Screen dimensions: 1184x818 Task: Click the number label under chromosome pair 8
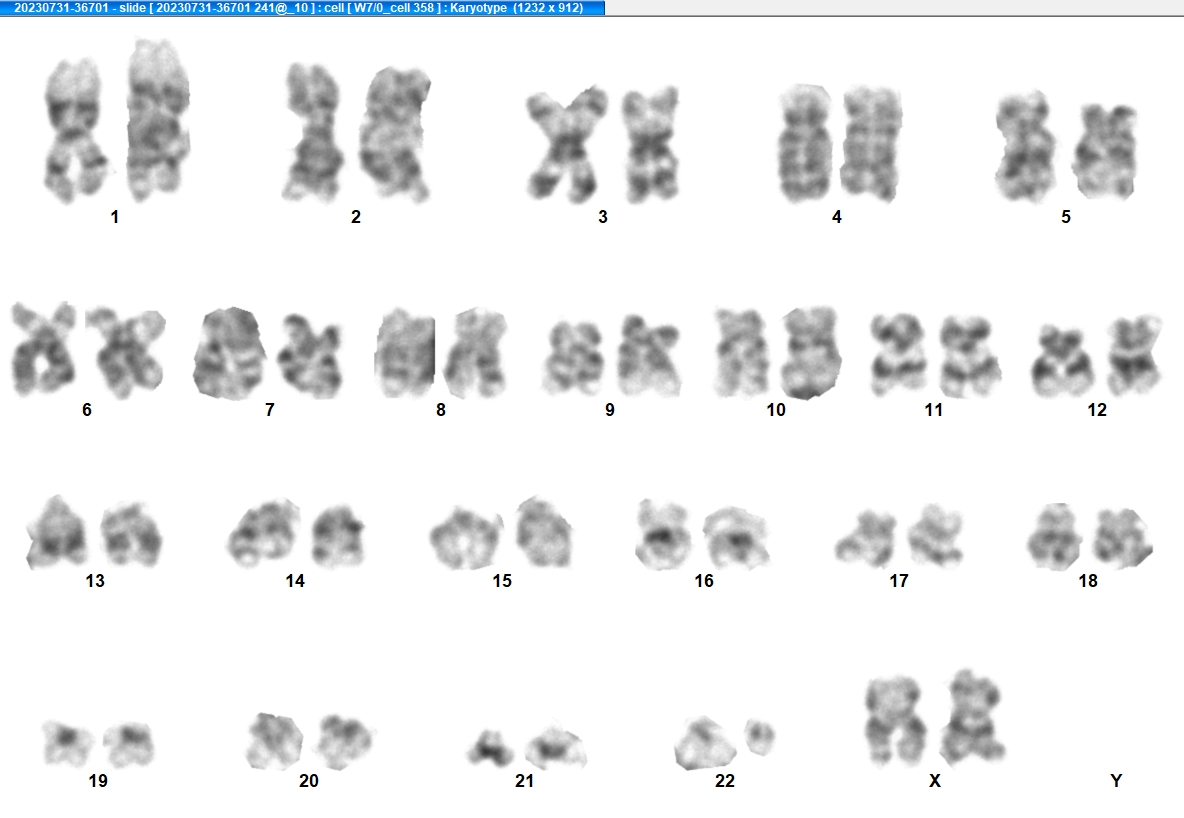pos(441,410)
